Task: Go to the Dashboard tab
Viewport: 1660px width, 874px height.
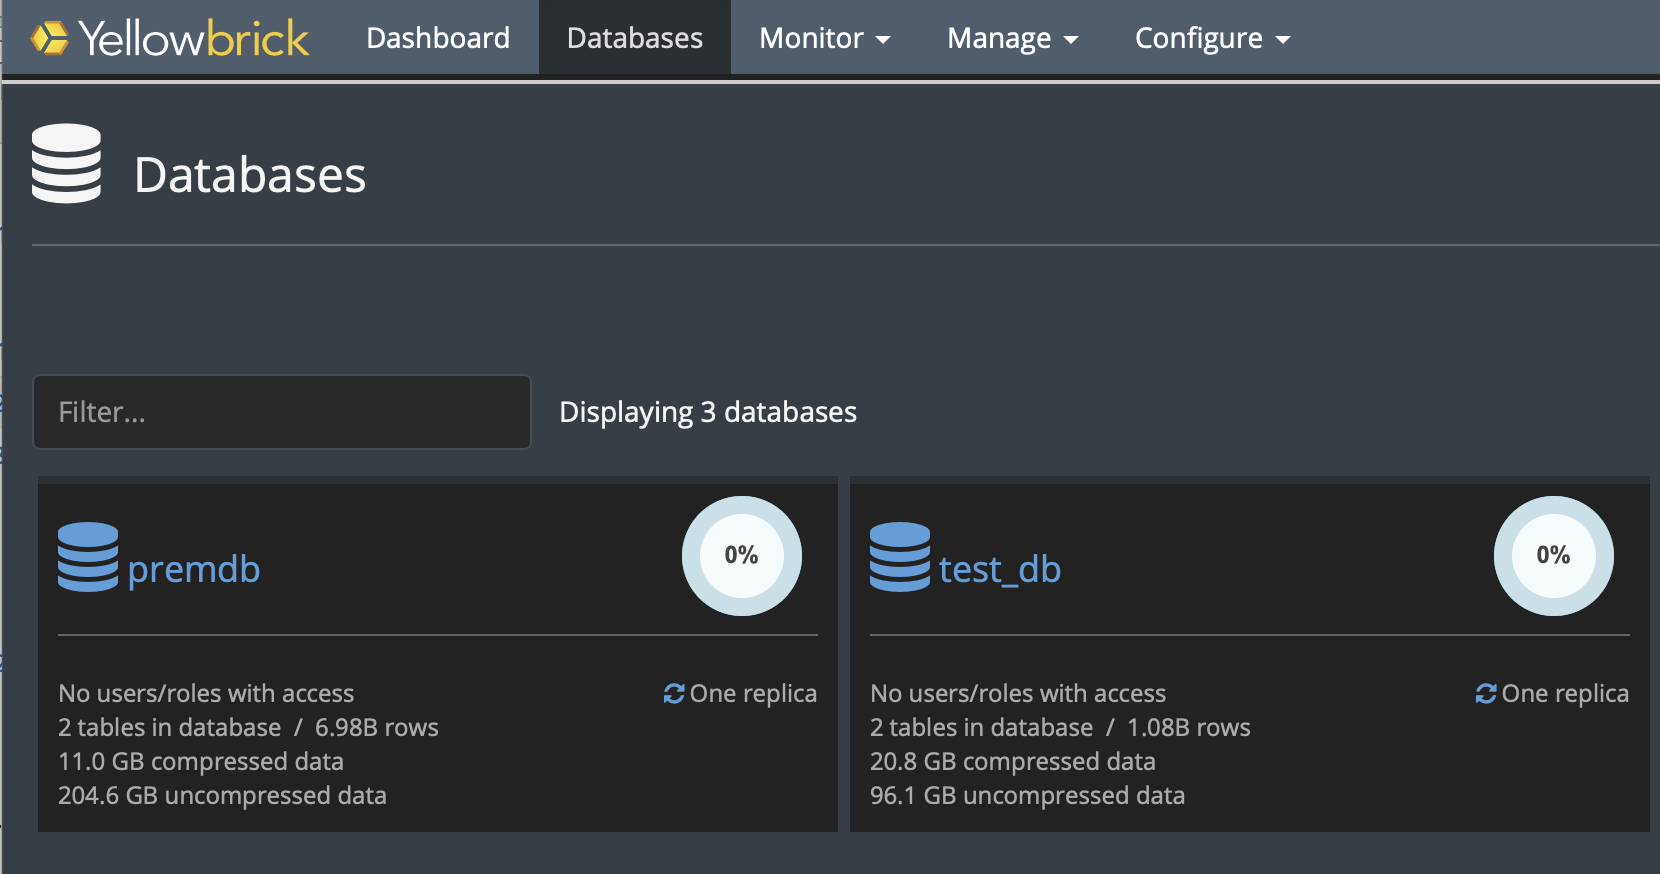Action: (x=438, y=38)
